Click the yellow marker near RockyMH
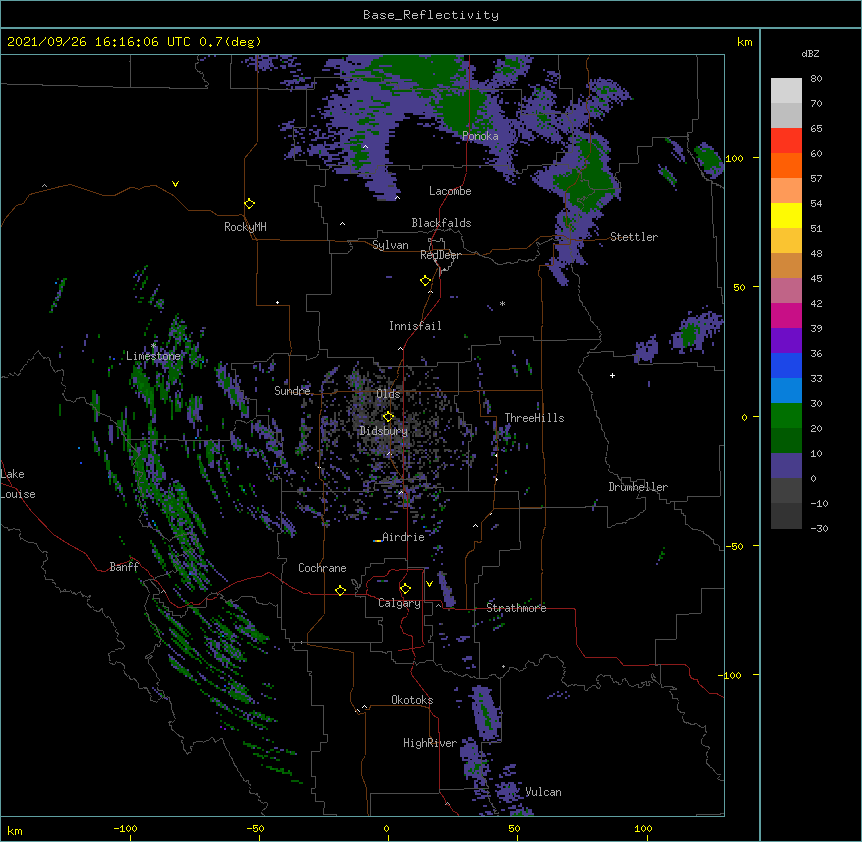The height and width of the screenshot is (842, 862). coord(249,203)
